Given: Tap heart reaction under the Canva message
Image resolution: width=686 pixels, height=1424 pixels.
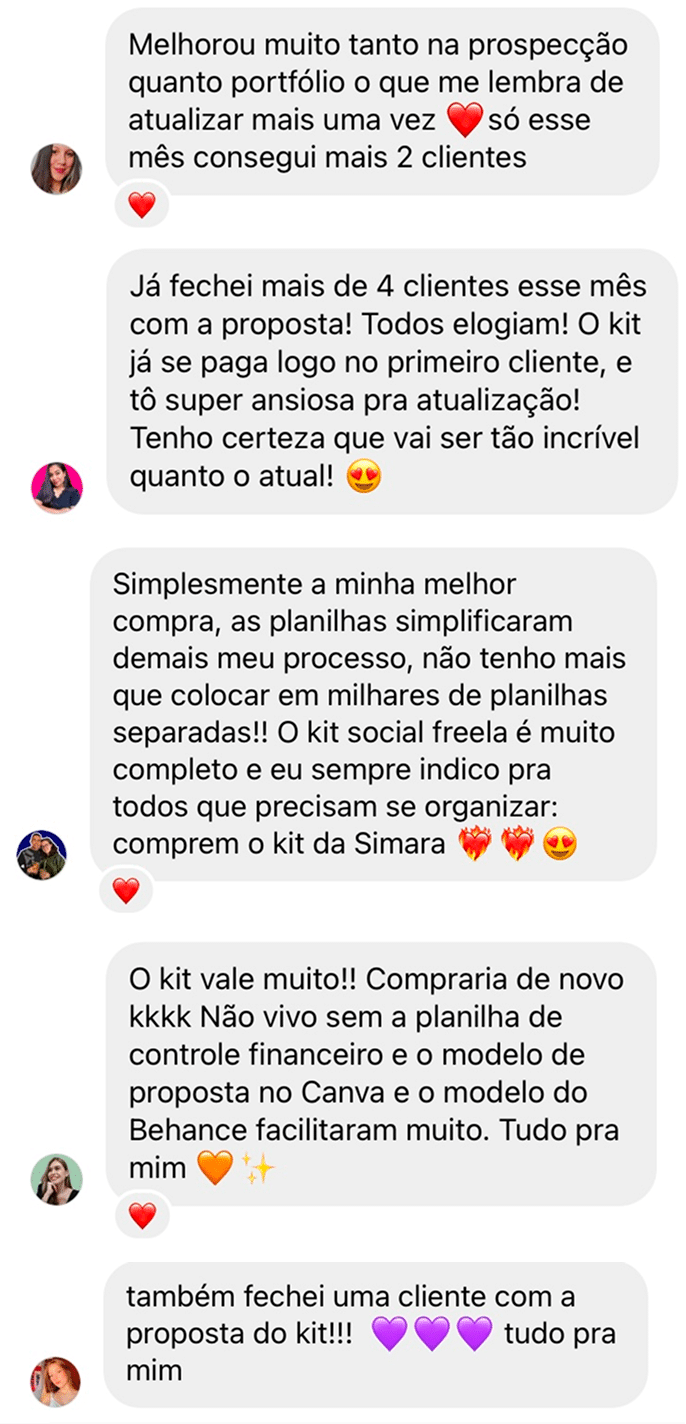Looking at the screenshot, I should (142, 1215).
